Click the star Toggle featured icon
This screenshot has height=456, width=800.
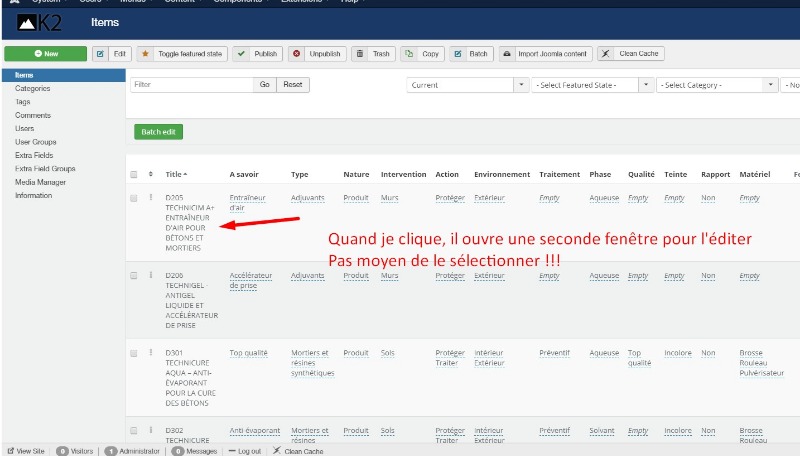click(145, 54)
